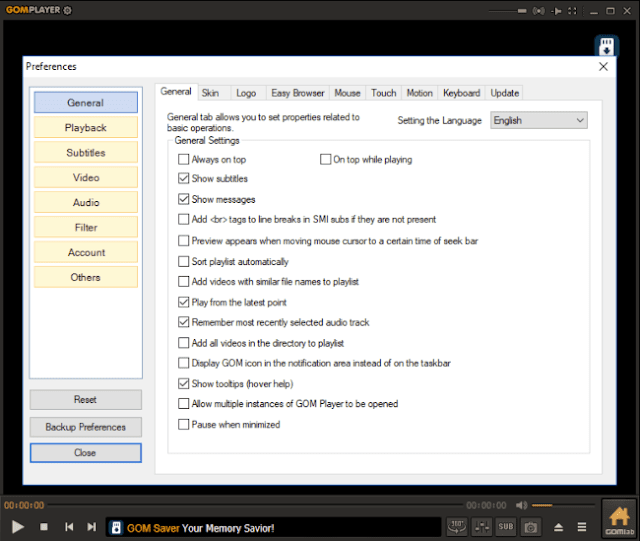
Task: Enable Add br tags to SMI subs
Action: [x=184, y=219]
